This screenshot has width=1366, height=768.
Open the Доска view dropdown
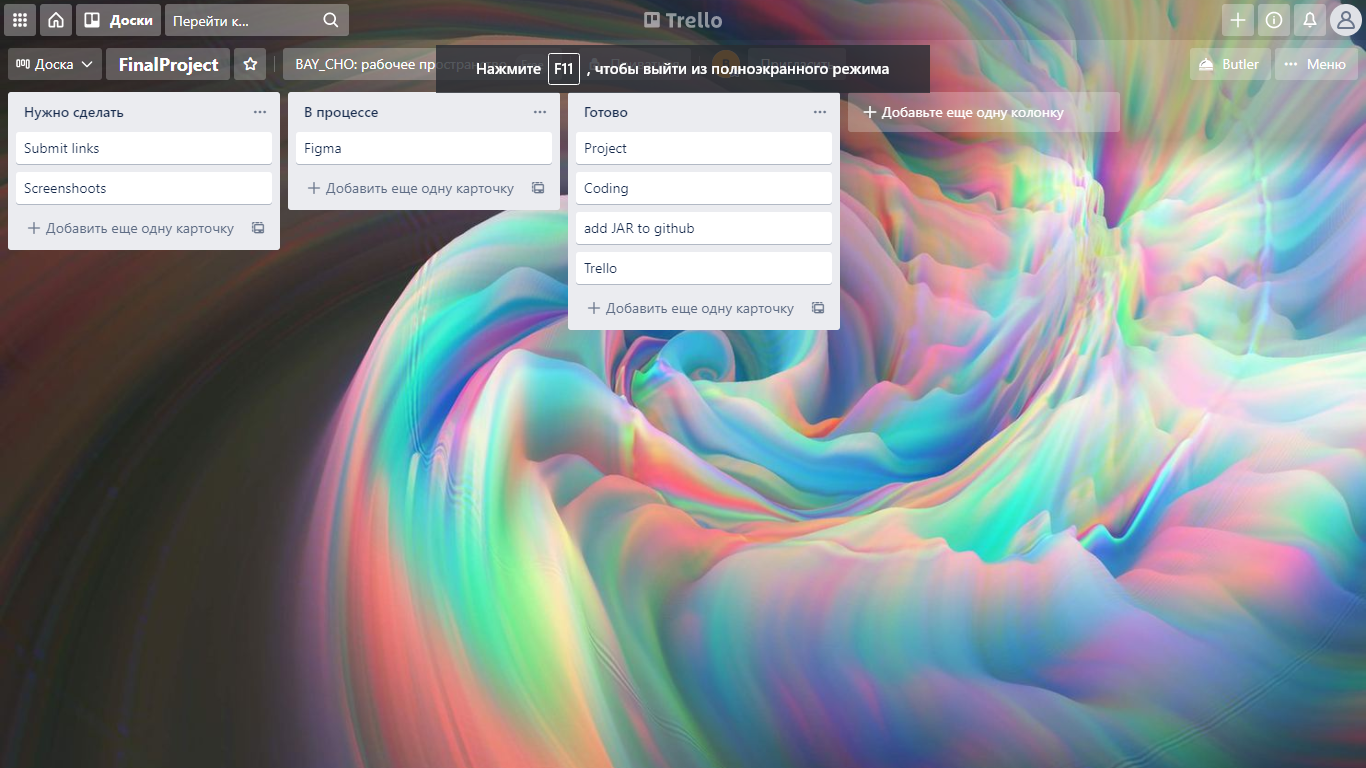click(x=55, y=63)
